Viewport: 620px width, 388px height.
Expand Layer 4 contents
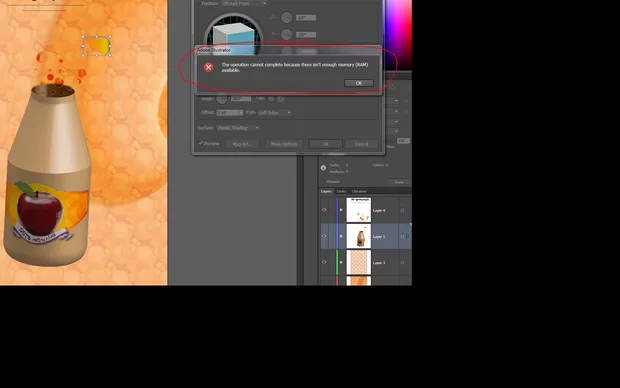click(x=341, y=210)
